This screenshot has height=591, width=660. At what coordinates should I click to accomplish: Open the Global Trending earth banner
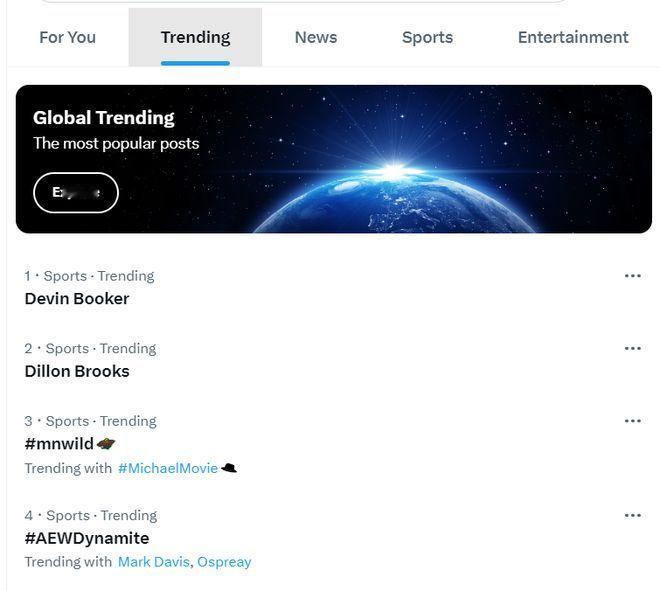400,160
